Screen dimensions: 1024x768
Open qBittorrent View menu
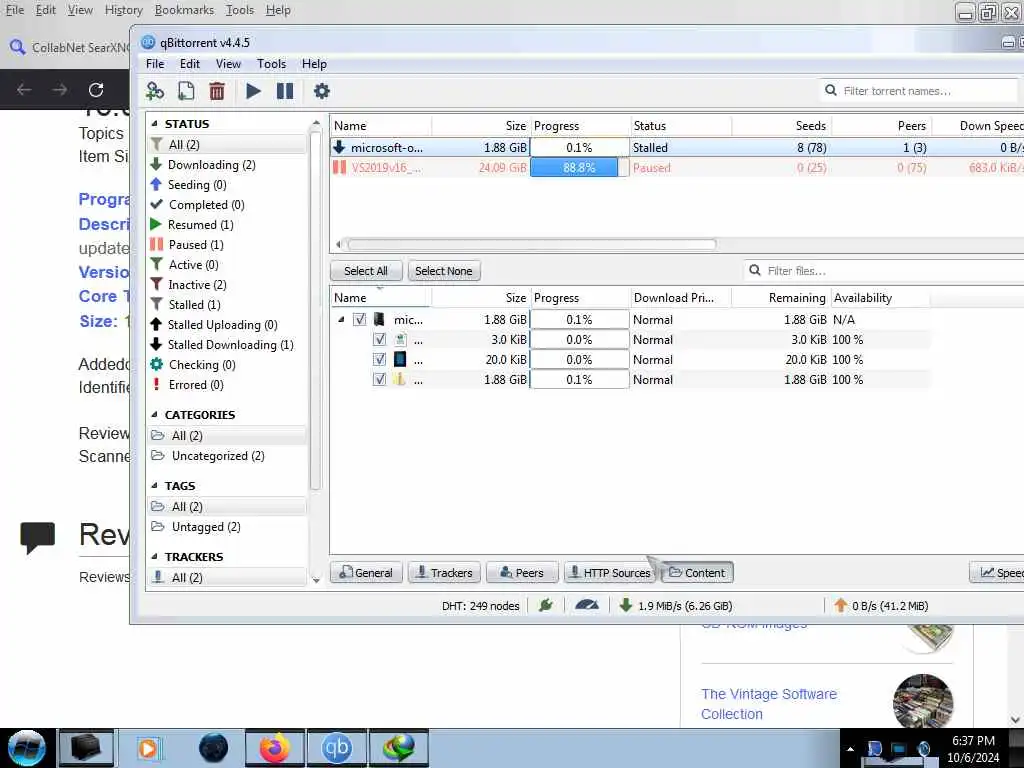(229, 64)
